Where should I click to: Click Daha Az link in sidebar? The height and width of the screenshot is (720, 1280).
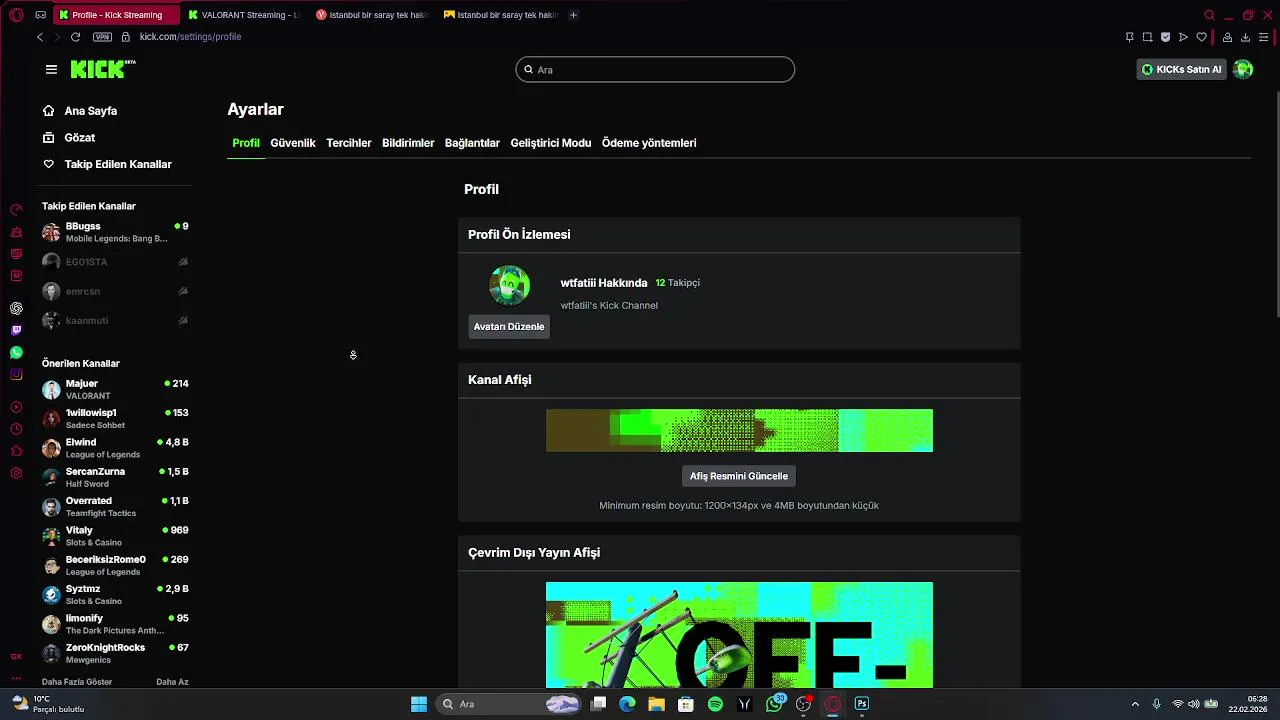point(172,682)
